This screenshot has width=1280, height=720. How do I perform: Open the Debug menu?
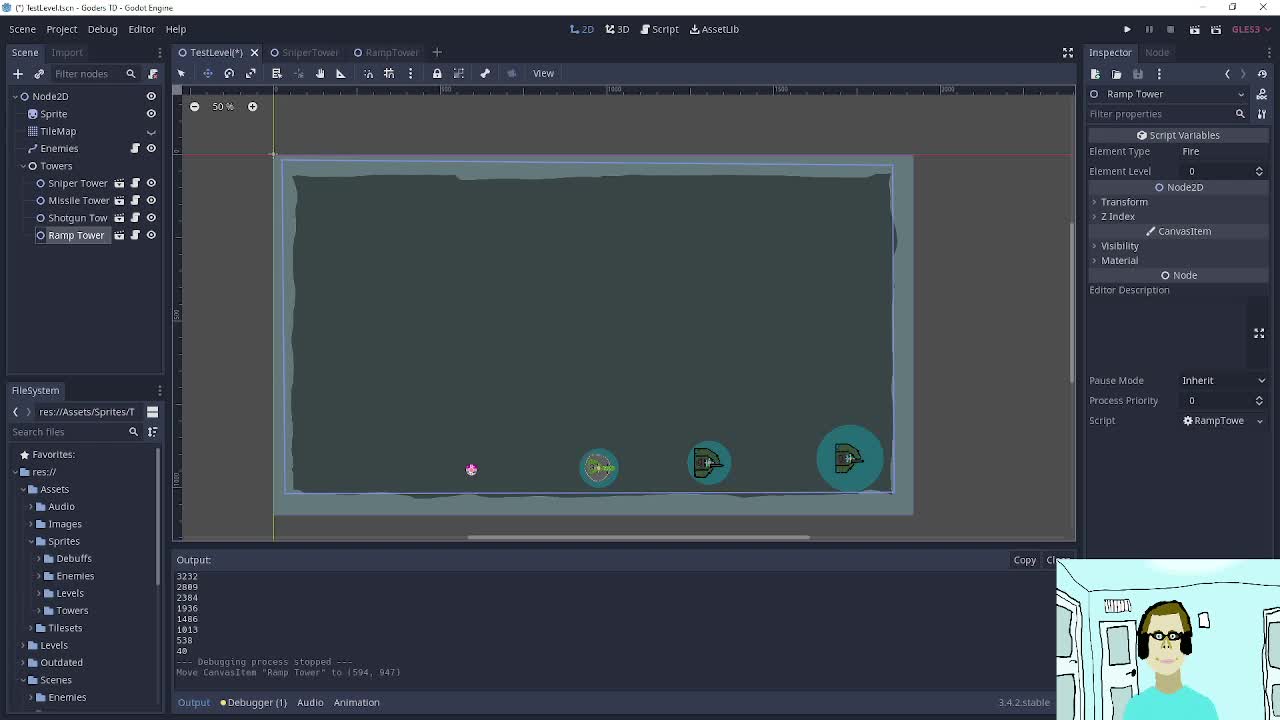(x=102, y=29)
